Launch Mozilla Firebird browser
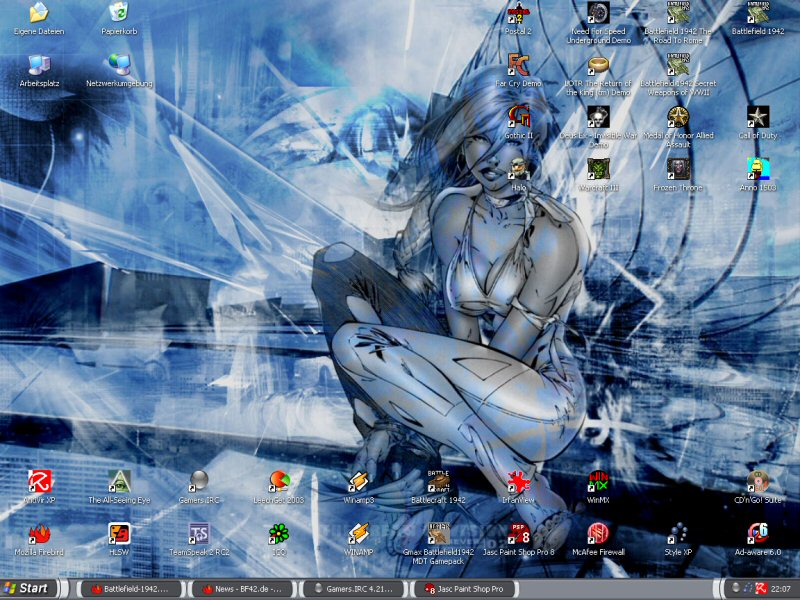The width and height of the screenshot is (800, 600). pyautogui.click(x=39, y=534)
